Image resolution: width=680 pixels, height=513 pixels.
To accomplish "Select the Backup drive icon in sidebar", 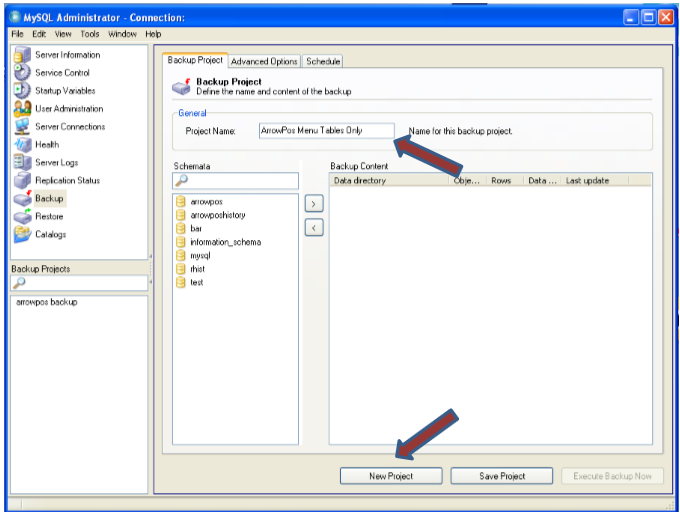I will 23,198.
